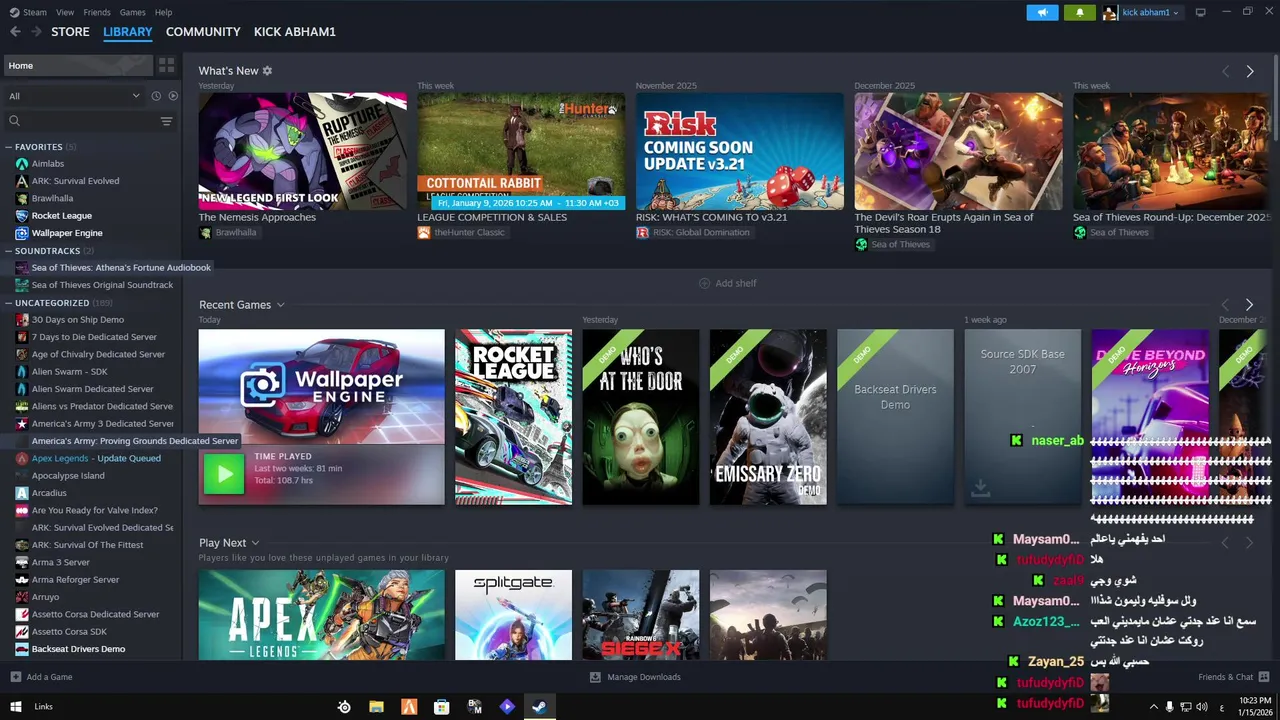
Task: Click Aimlabs icon in favorites
Action: pyautogui.click(x=22, y=164)
